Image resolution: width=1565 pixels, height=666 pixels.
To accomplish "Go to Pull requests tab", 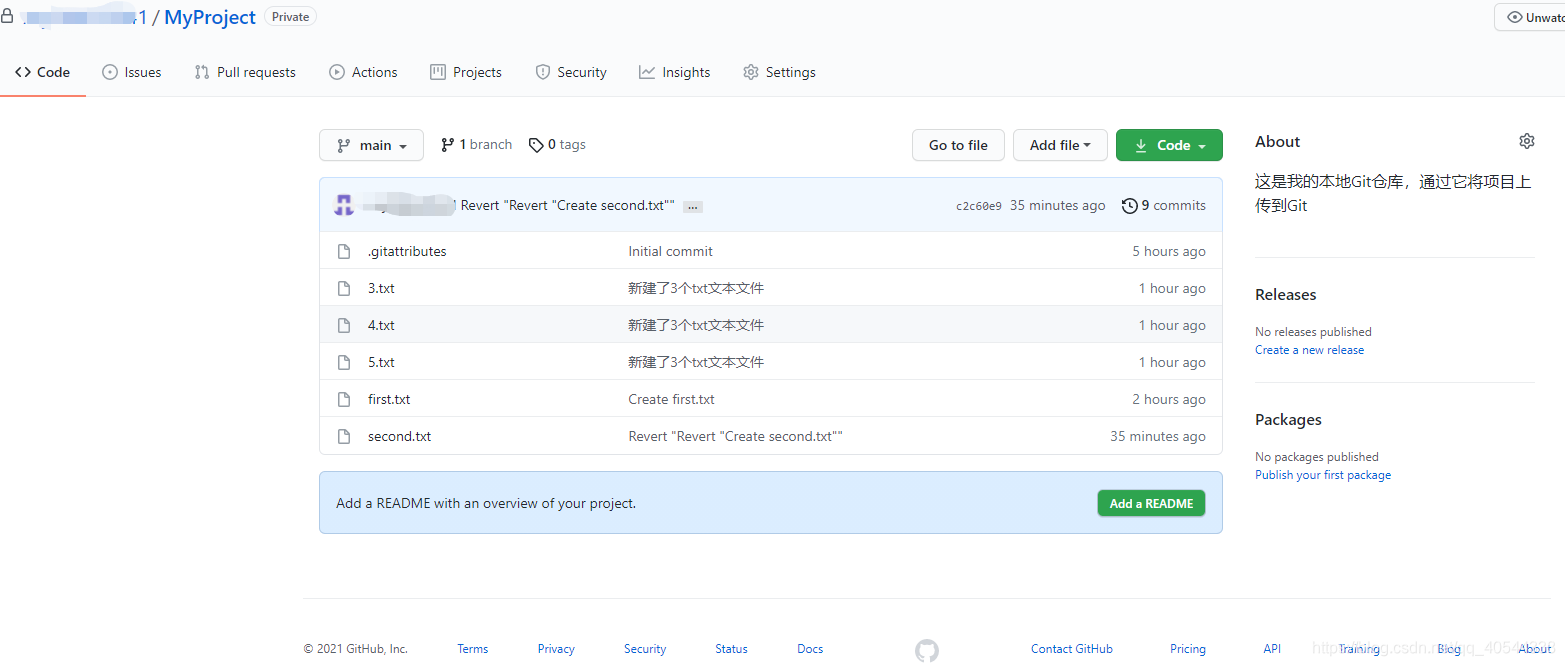I will [x=245, y=72].
